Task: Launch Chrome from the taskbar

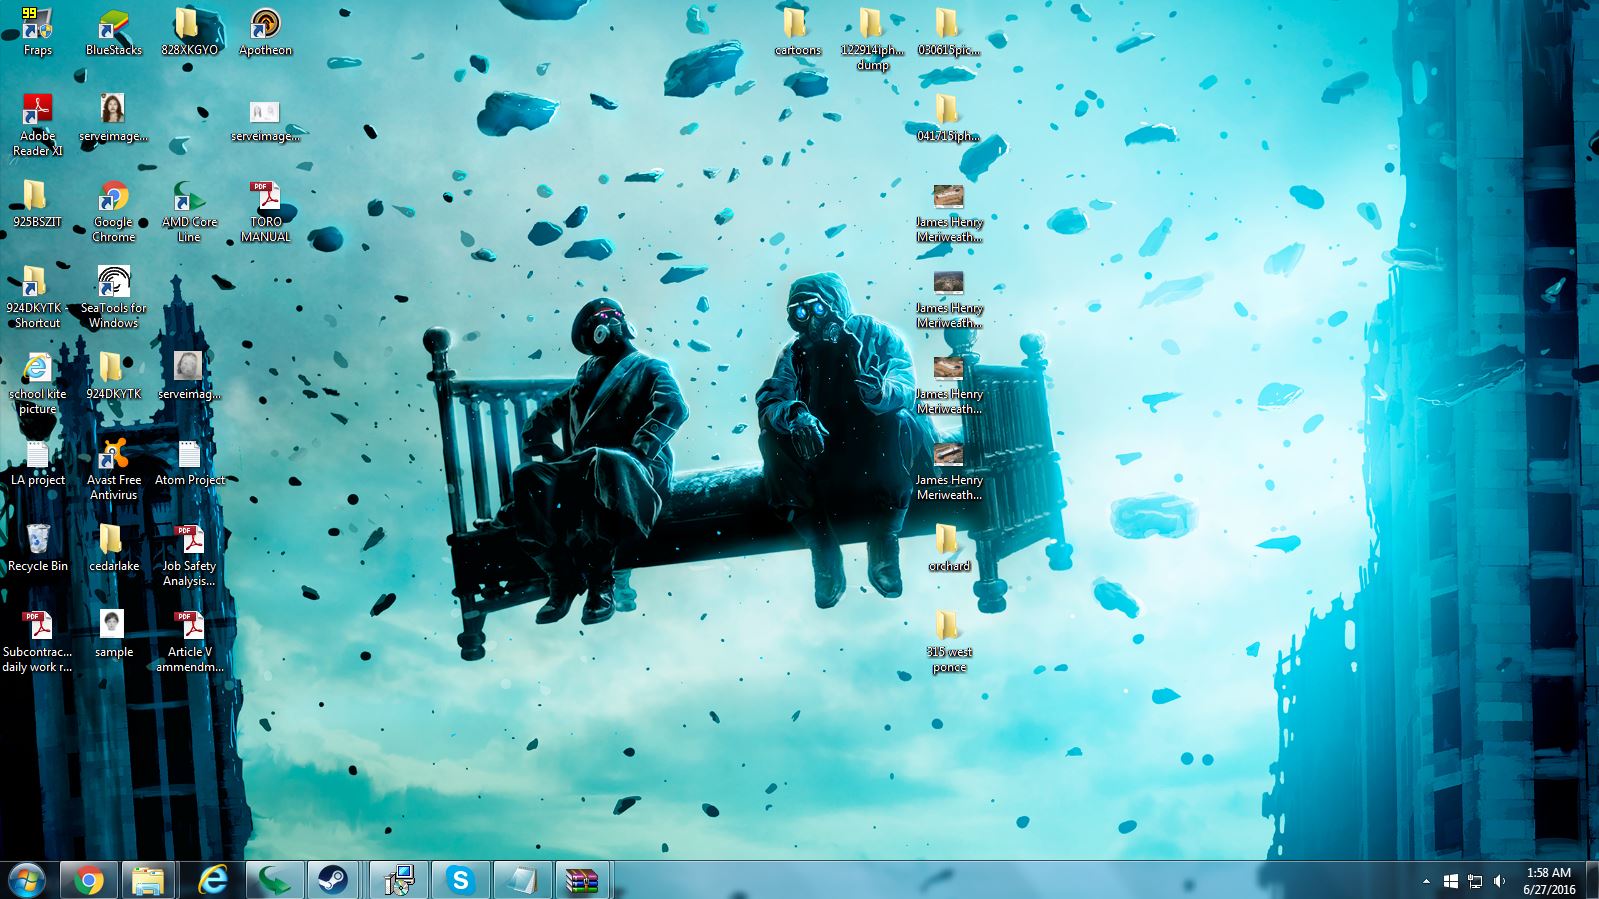Action: coord(89,880)
